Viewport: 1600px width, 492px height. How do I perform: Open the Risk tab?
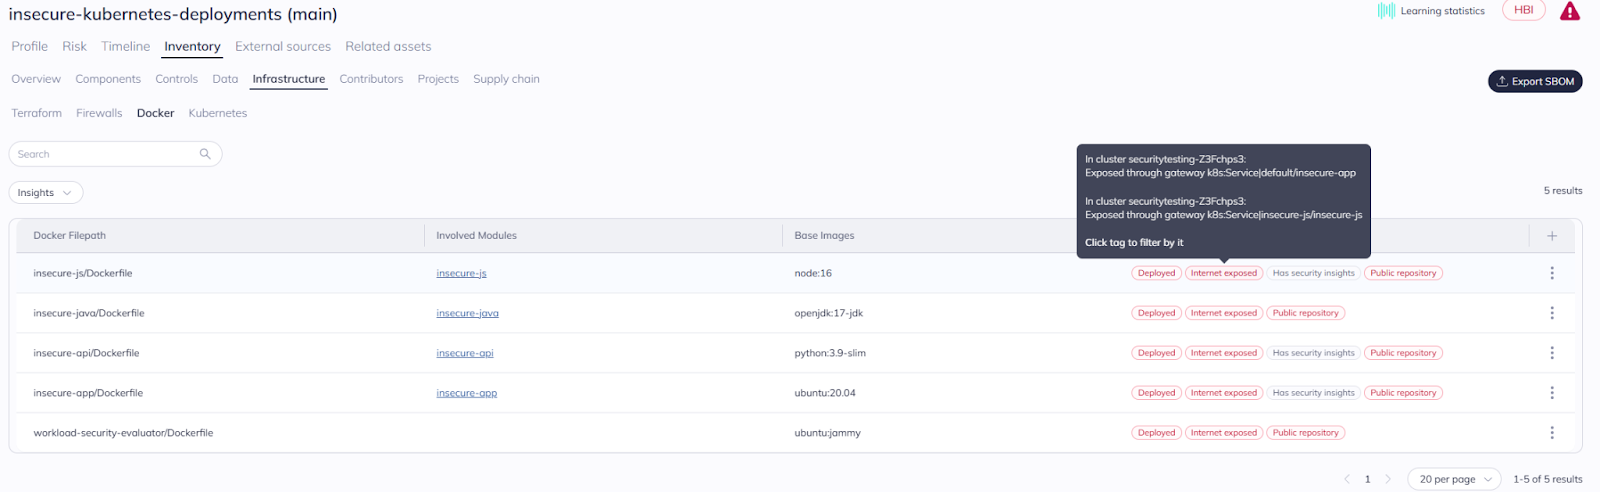click(74, 46)
